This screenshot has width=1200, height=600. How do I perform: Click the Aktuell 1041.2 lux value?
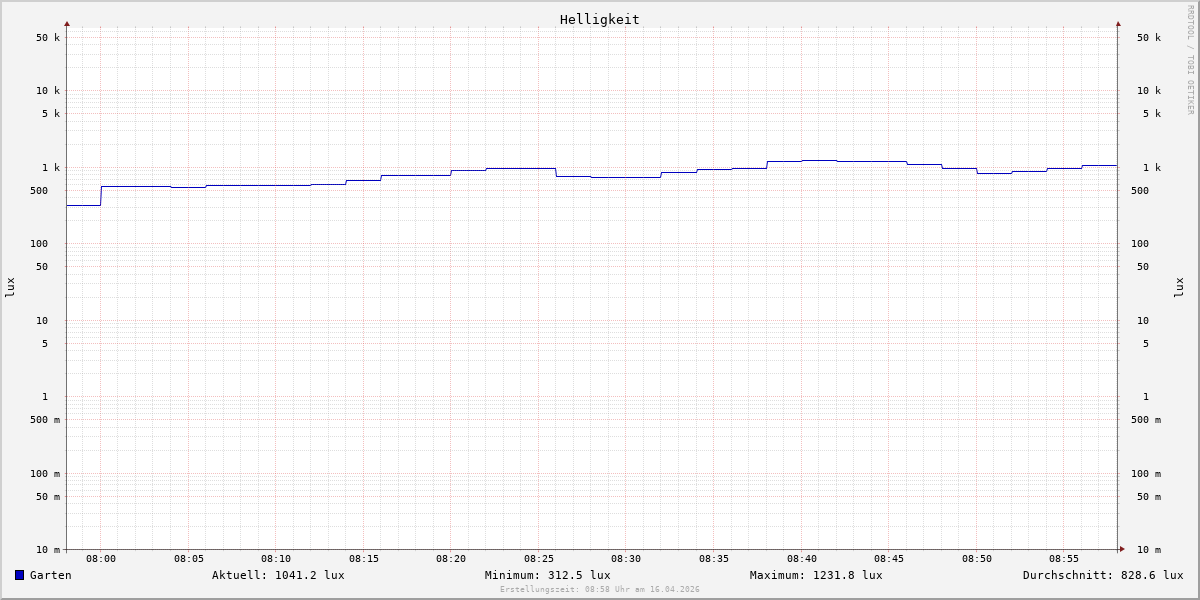pyautogui.click(x=278, y=575)
